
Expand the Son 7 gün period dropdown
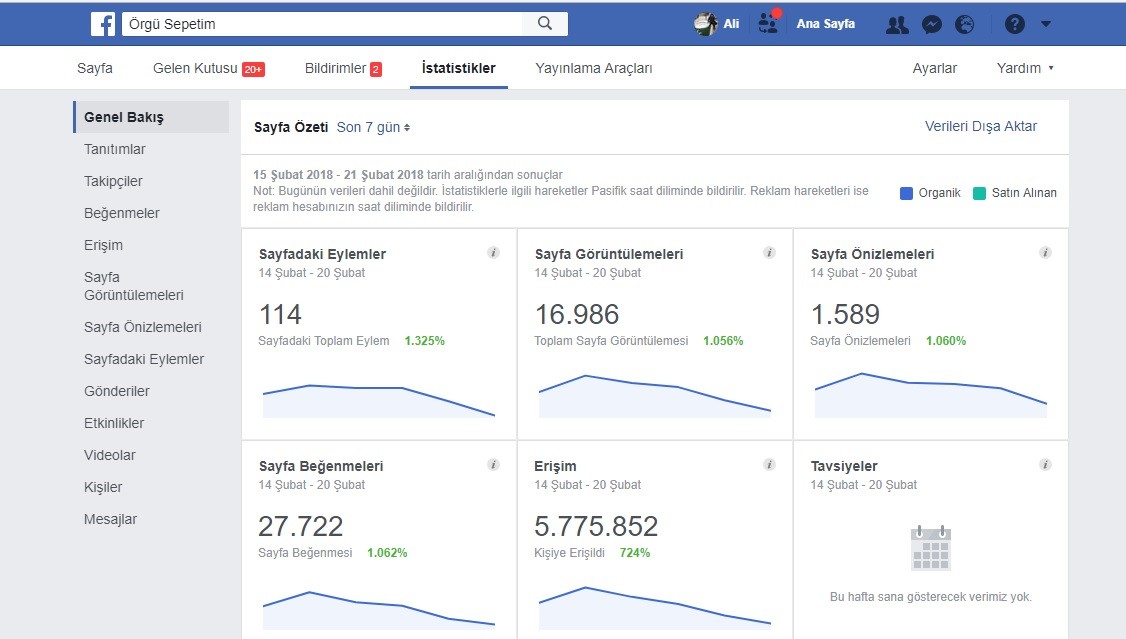[373, 127]
